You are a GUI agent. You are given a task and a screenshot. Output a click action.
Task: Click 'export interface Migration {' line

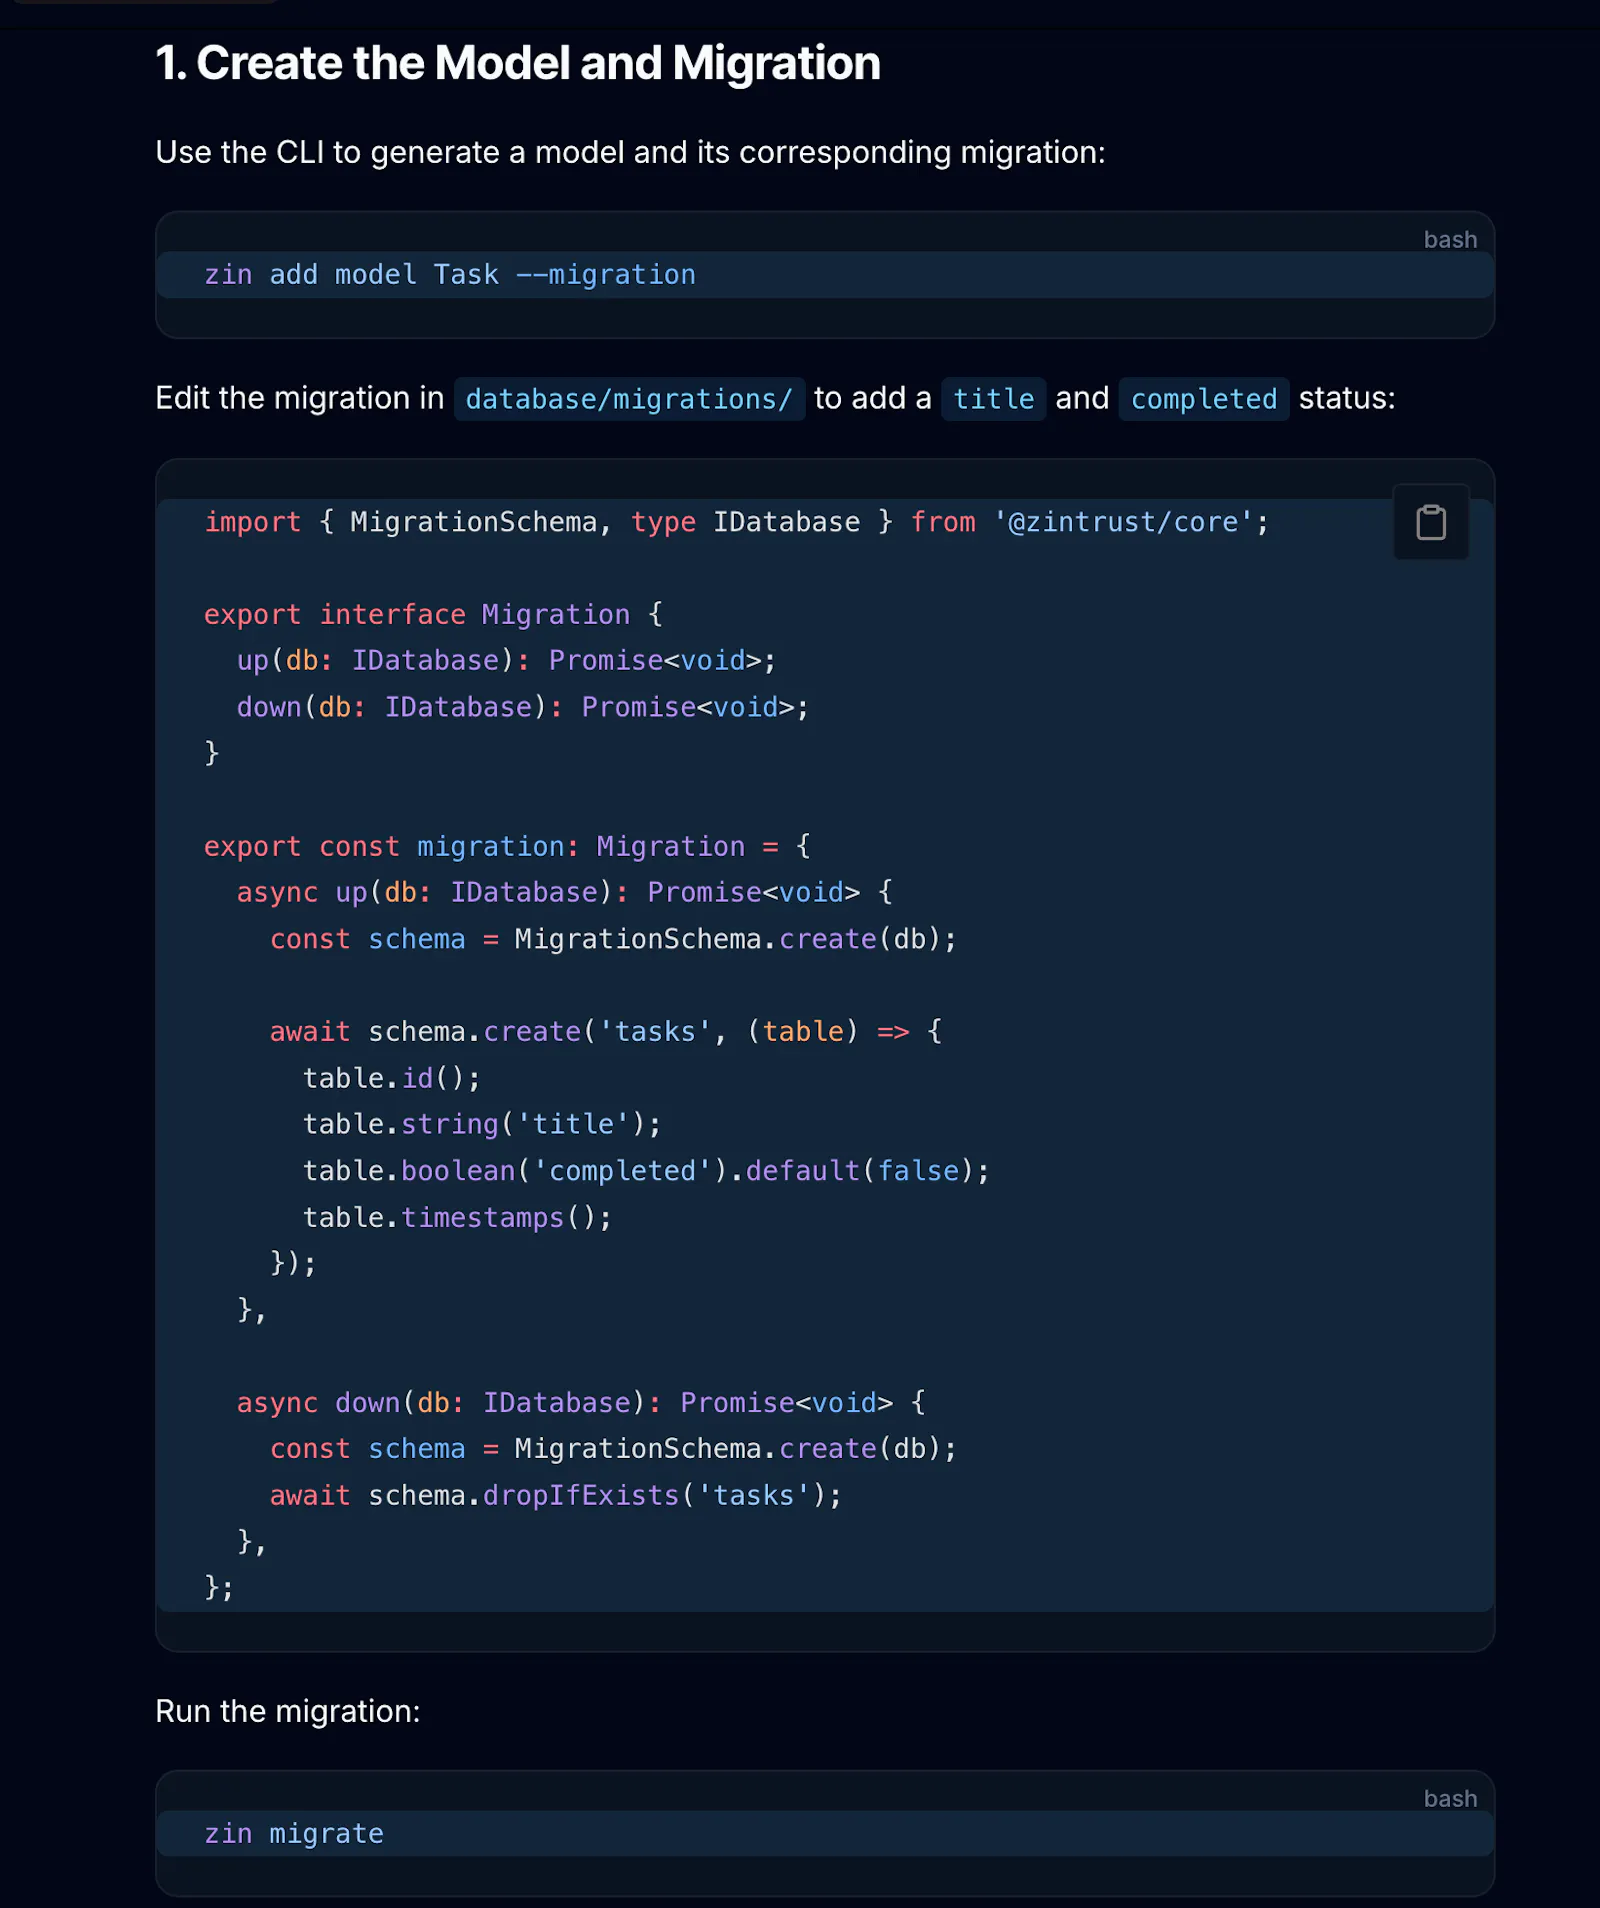click(433, 614)
